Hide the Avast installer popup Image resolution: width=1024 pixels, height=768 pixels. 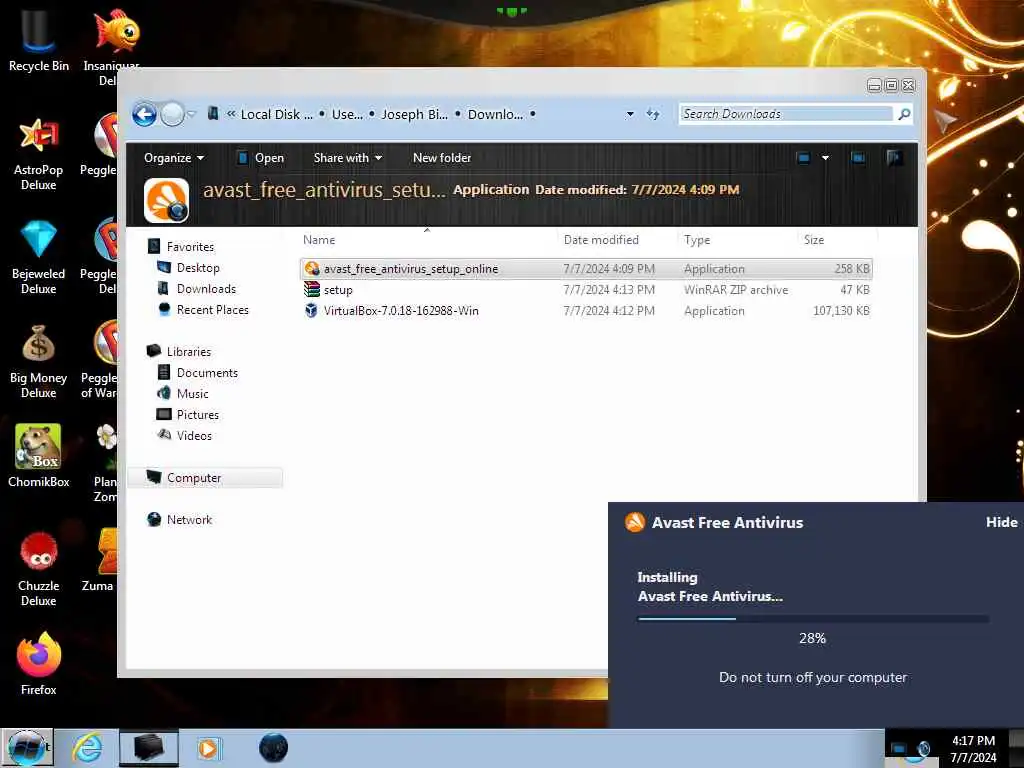(1001, 522)
